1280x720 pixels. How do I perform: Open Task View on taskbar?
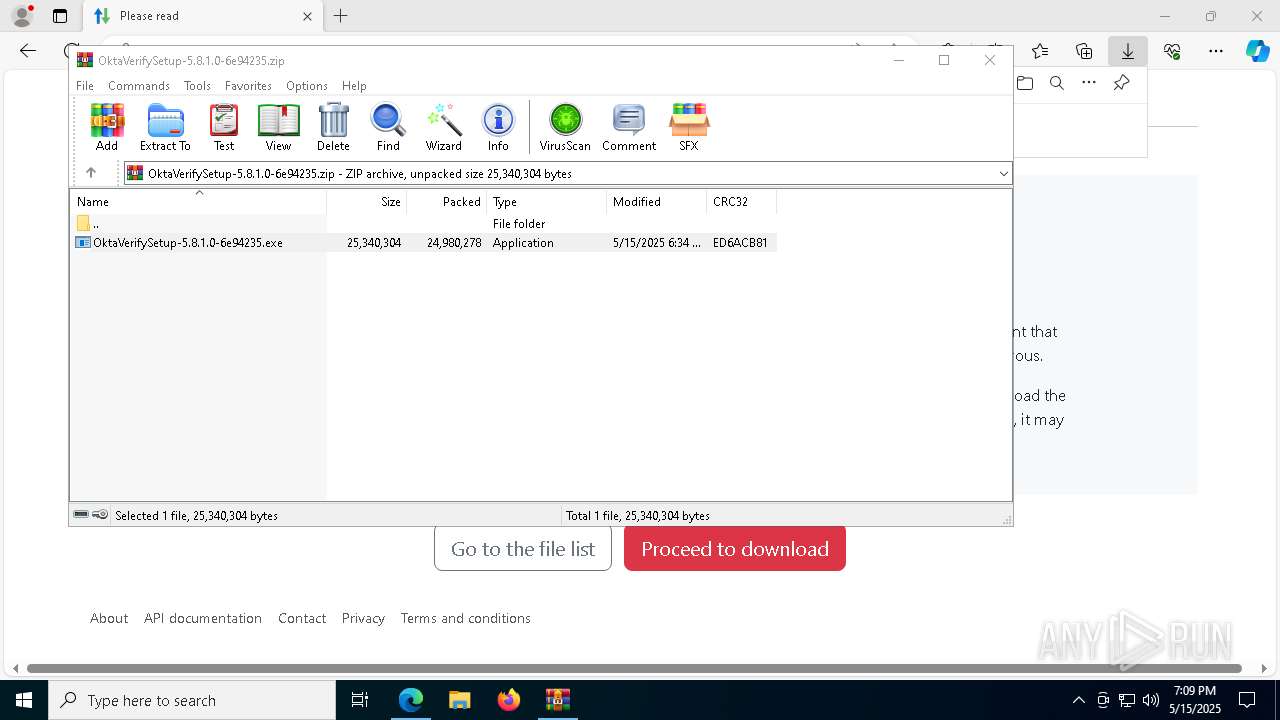(360, 700)
